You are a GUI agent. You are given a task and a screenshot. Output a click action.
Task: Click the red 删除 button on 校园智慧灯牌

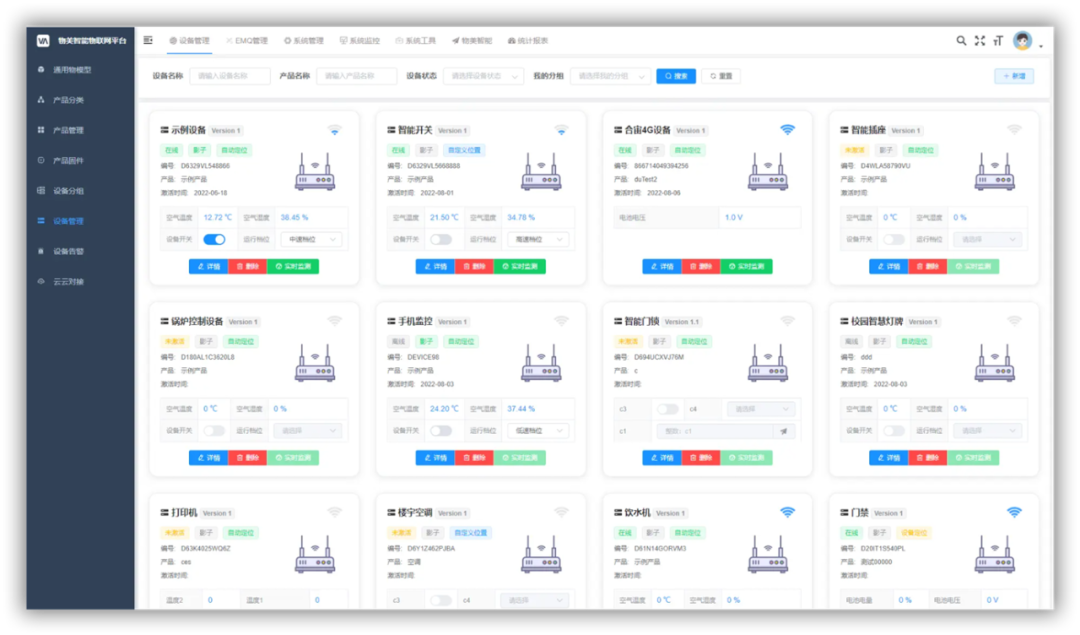point(927,458)
